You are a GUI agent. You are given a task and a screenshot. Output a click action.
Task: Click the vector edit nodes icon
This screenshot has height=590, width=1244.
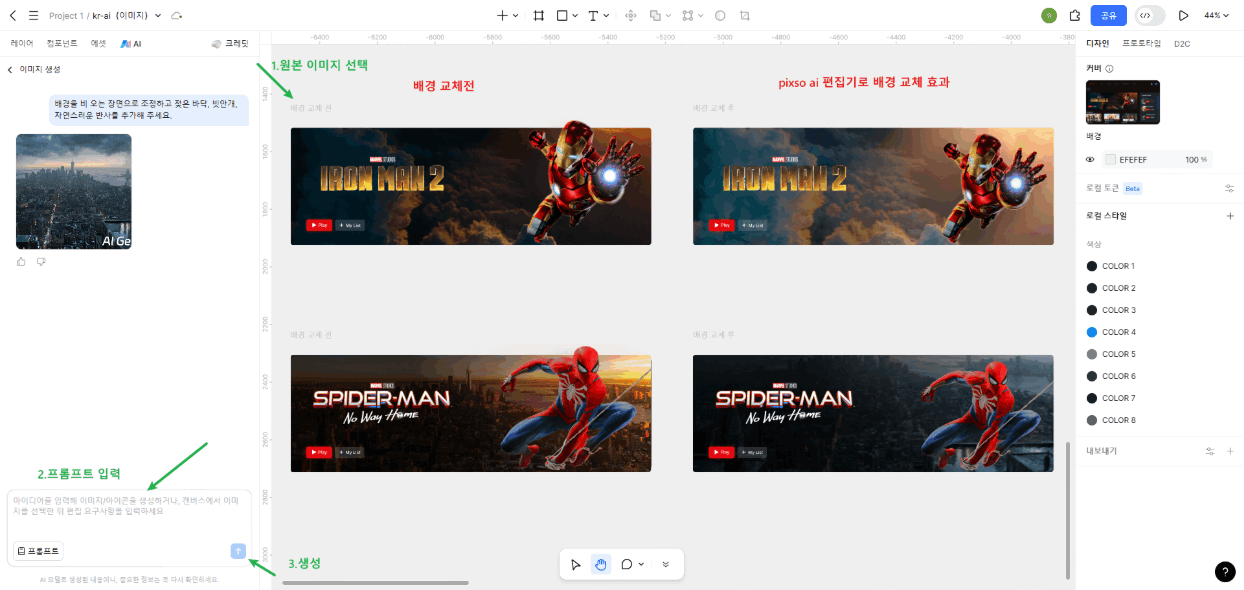coord(687,16)
